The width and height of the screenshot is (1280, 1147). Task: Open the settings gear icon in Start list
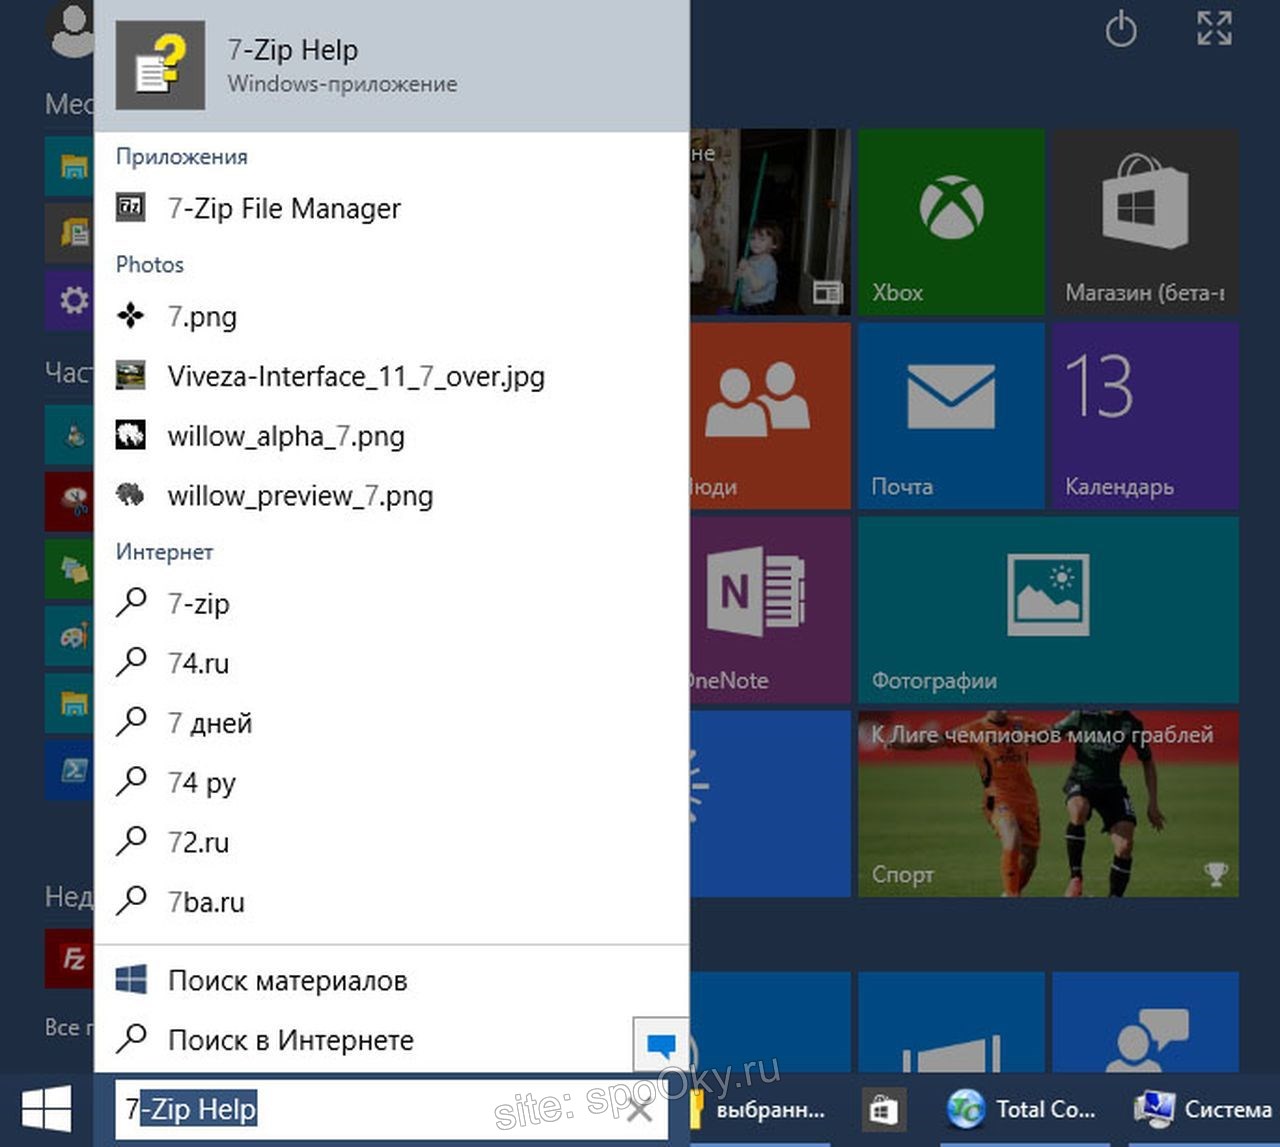(70, 299)
